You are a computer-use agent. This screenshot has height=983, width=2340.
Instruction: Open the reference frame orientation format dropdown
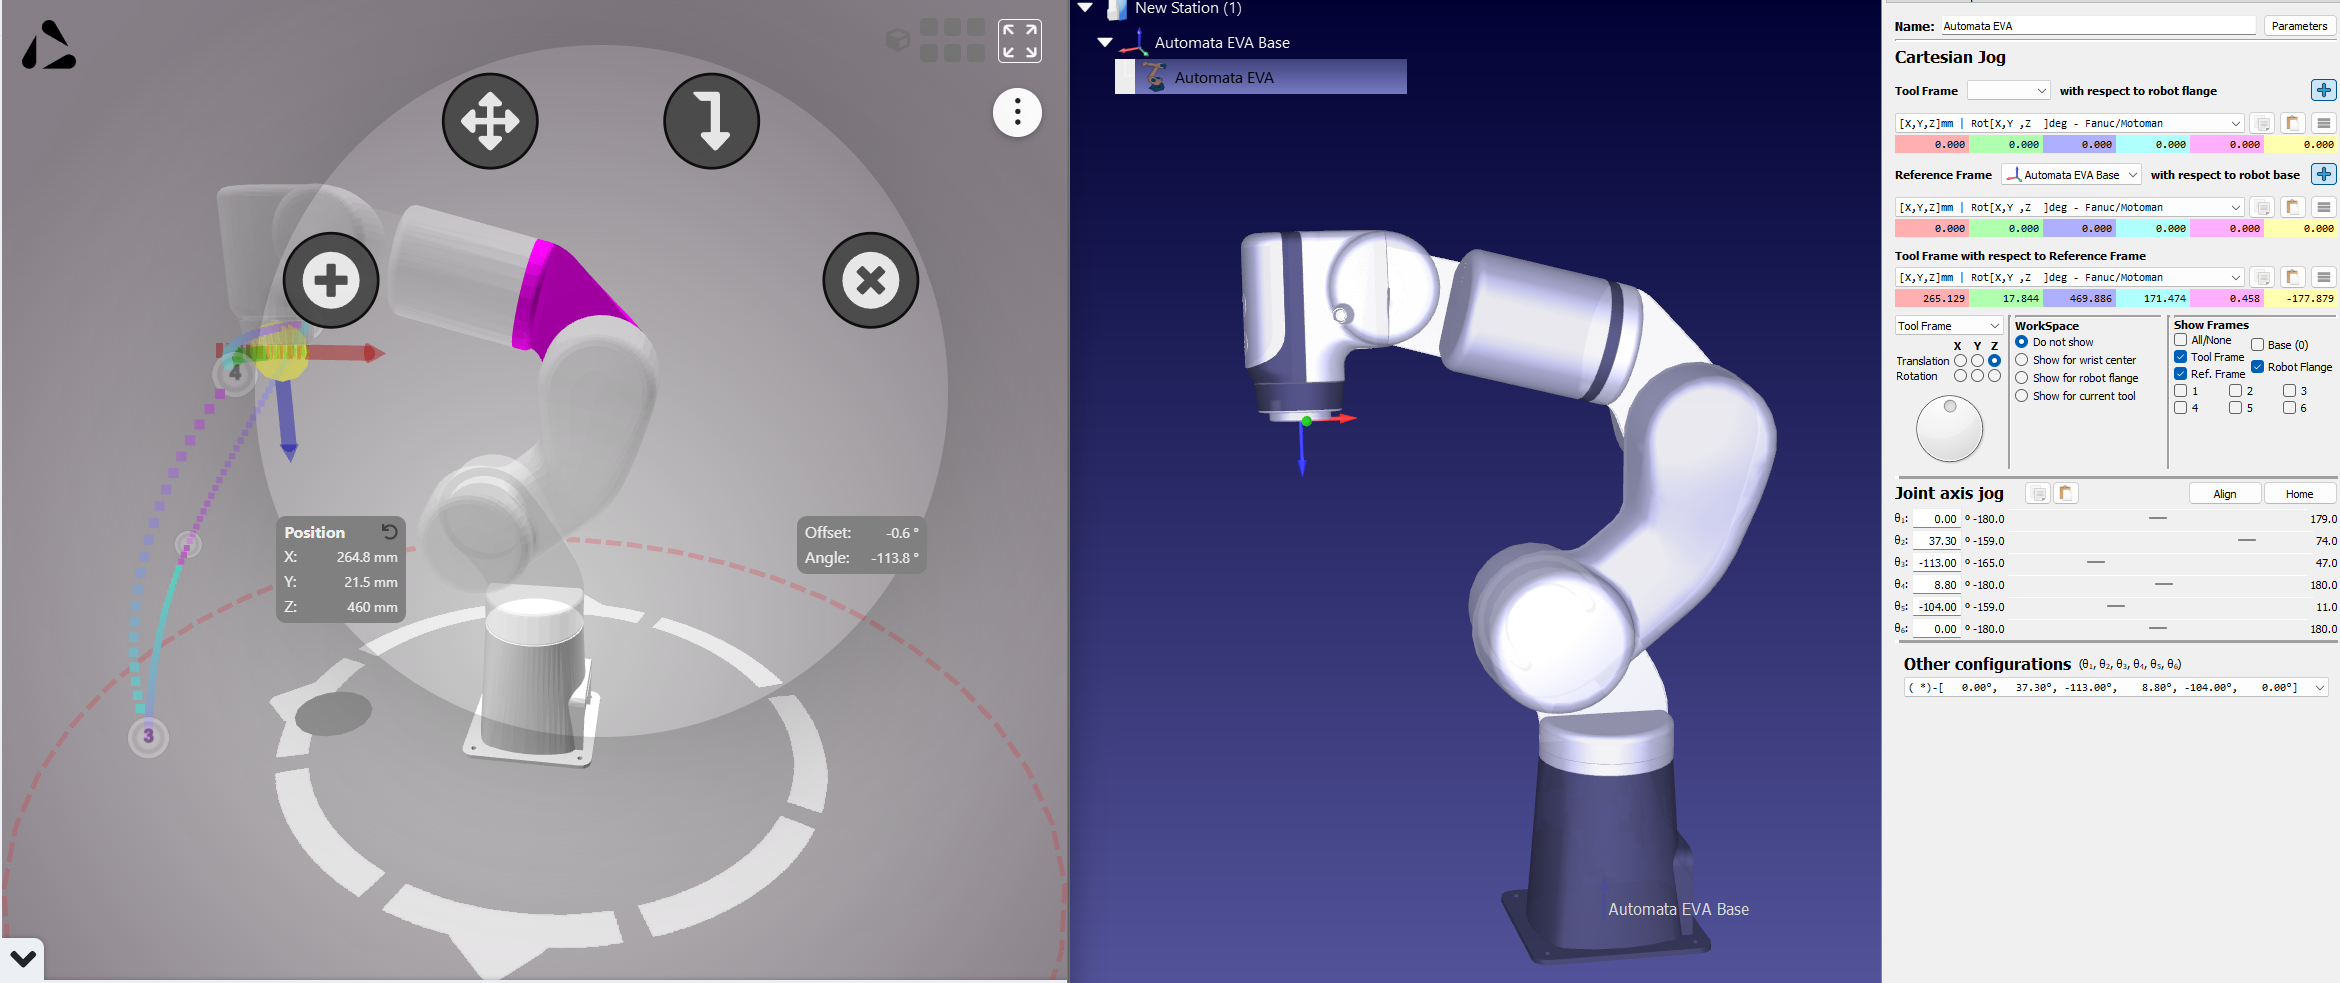pyautogui.click(x=2069, y=207)
